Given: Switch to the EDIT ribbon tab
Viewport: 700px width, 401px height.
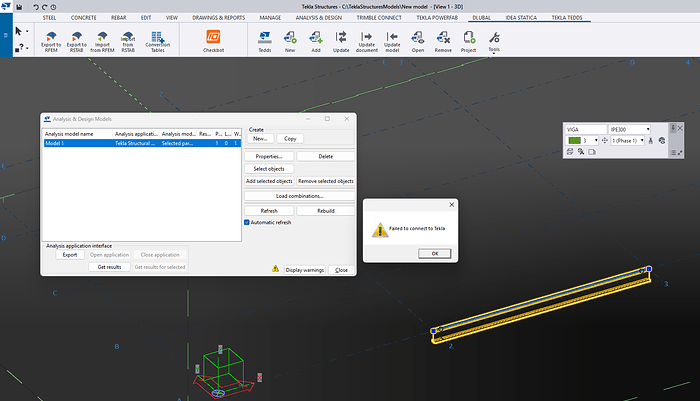Looking at the screenshot, I should click(146, 18).
